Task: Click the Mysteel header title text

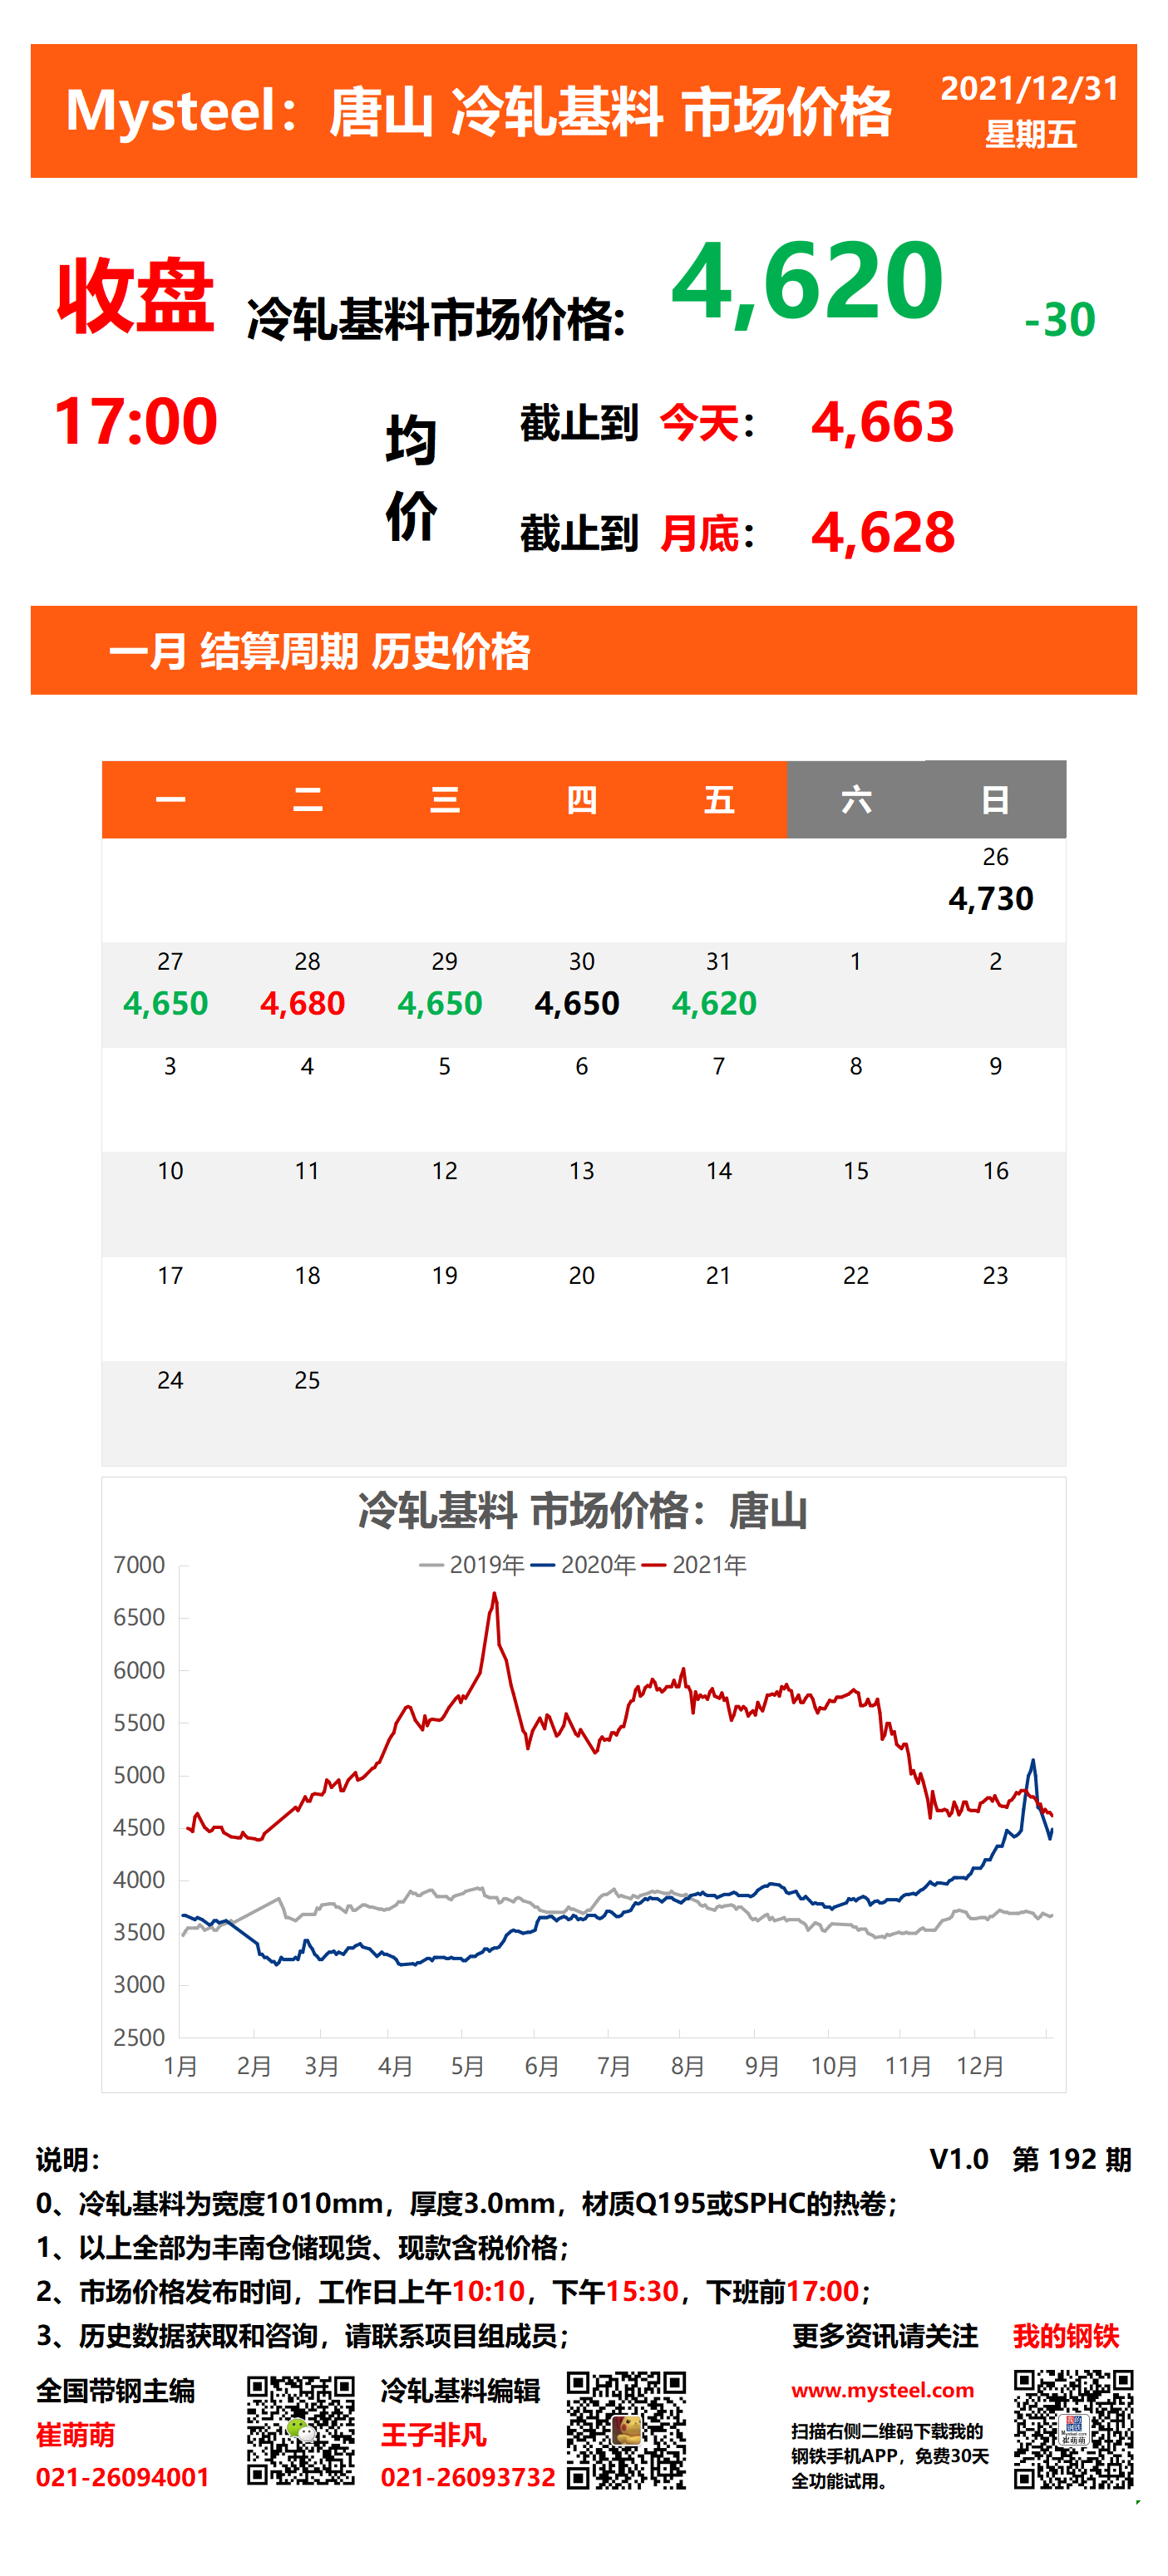Action: pyautogui.click(x=478, y=110)
